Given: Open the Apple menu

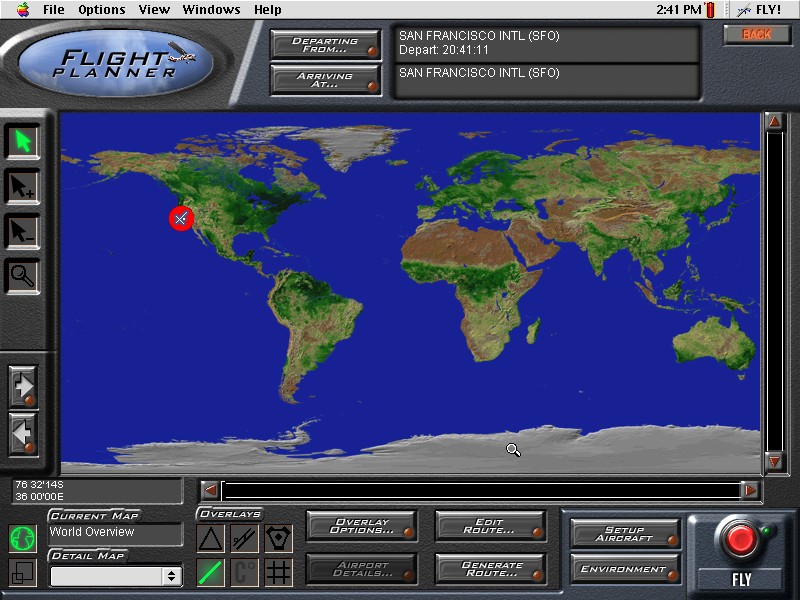Looking at the screenshot, I should (23, 9).
